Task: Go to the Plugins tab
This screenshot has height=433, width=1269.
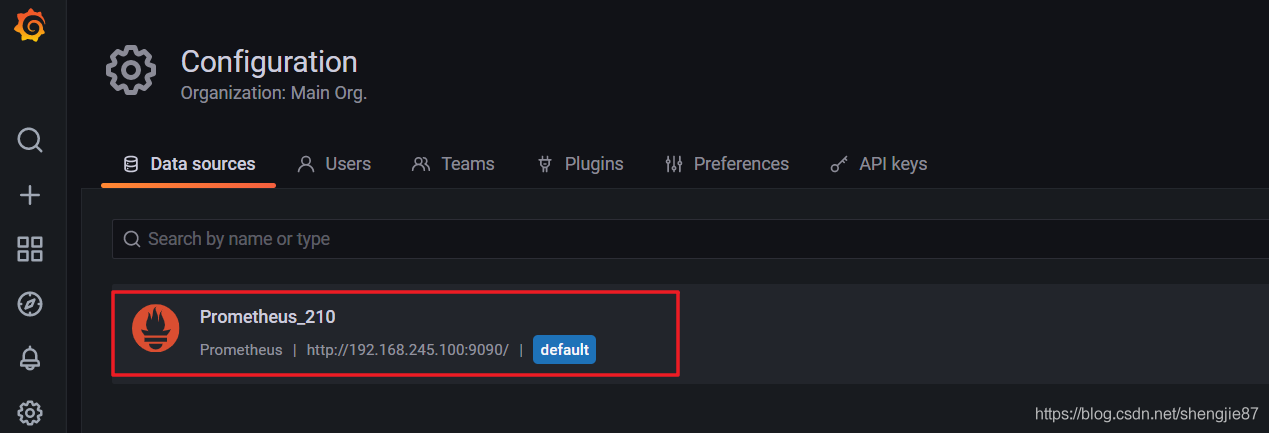Action: pyautogui.click(x=580, y=164)
